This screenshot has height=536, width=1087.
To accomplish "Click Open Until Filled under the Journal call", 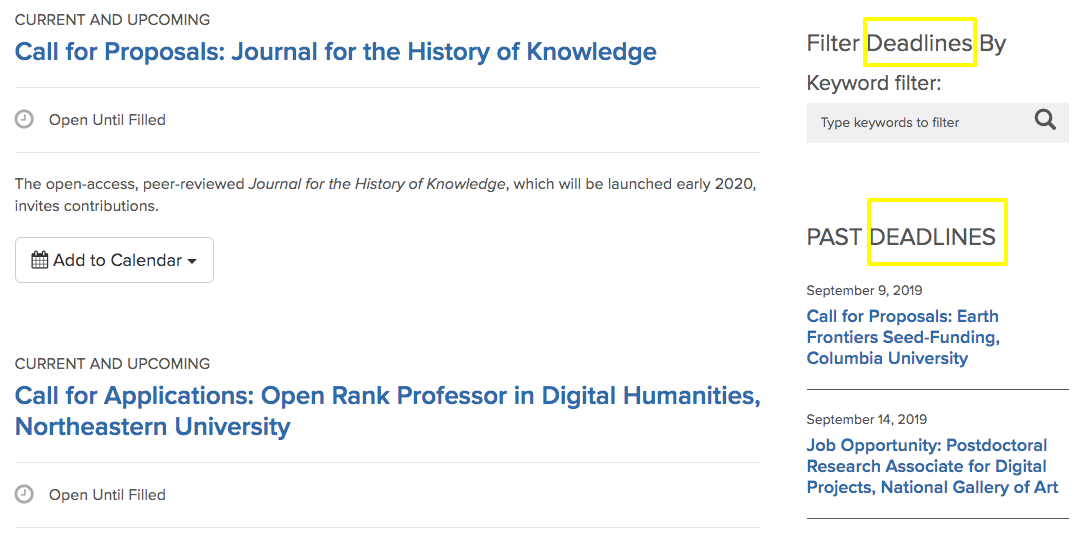I will pos(107,120).
